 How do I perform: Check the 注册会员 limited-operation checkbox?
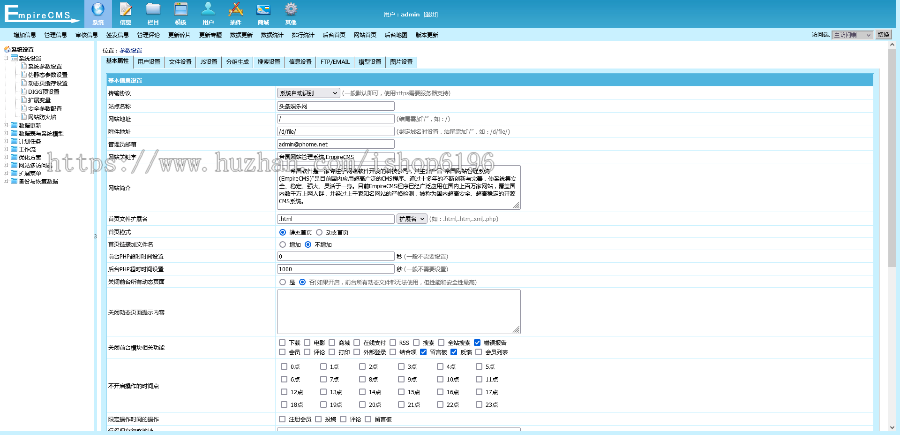click(x=282, y=419)
